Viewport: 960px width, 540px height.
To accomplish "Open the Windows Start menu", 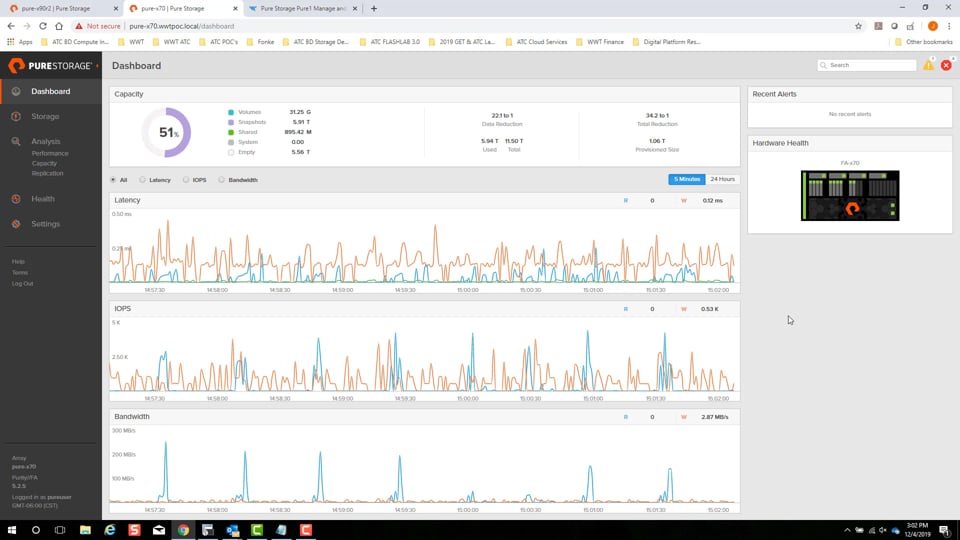I will coord(12,530).
